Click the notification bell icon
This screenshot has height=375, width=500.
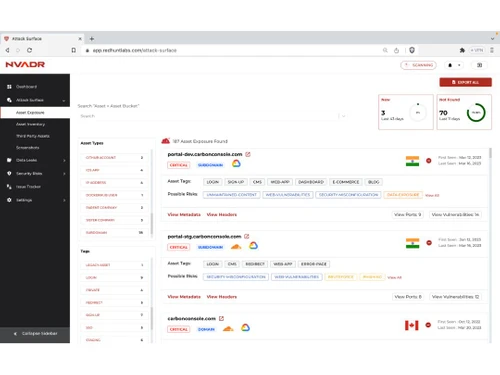450,65
